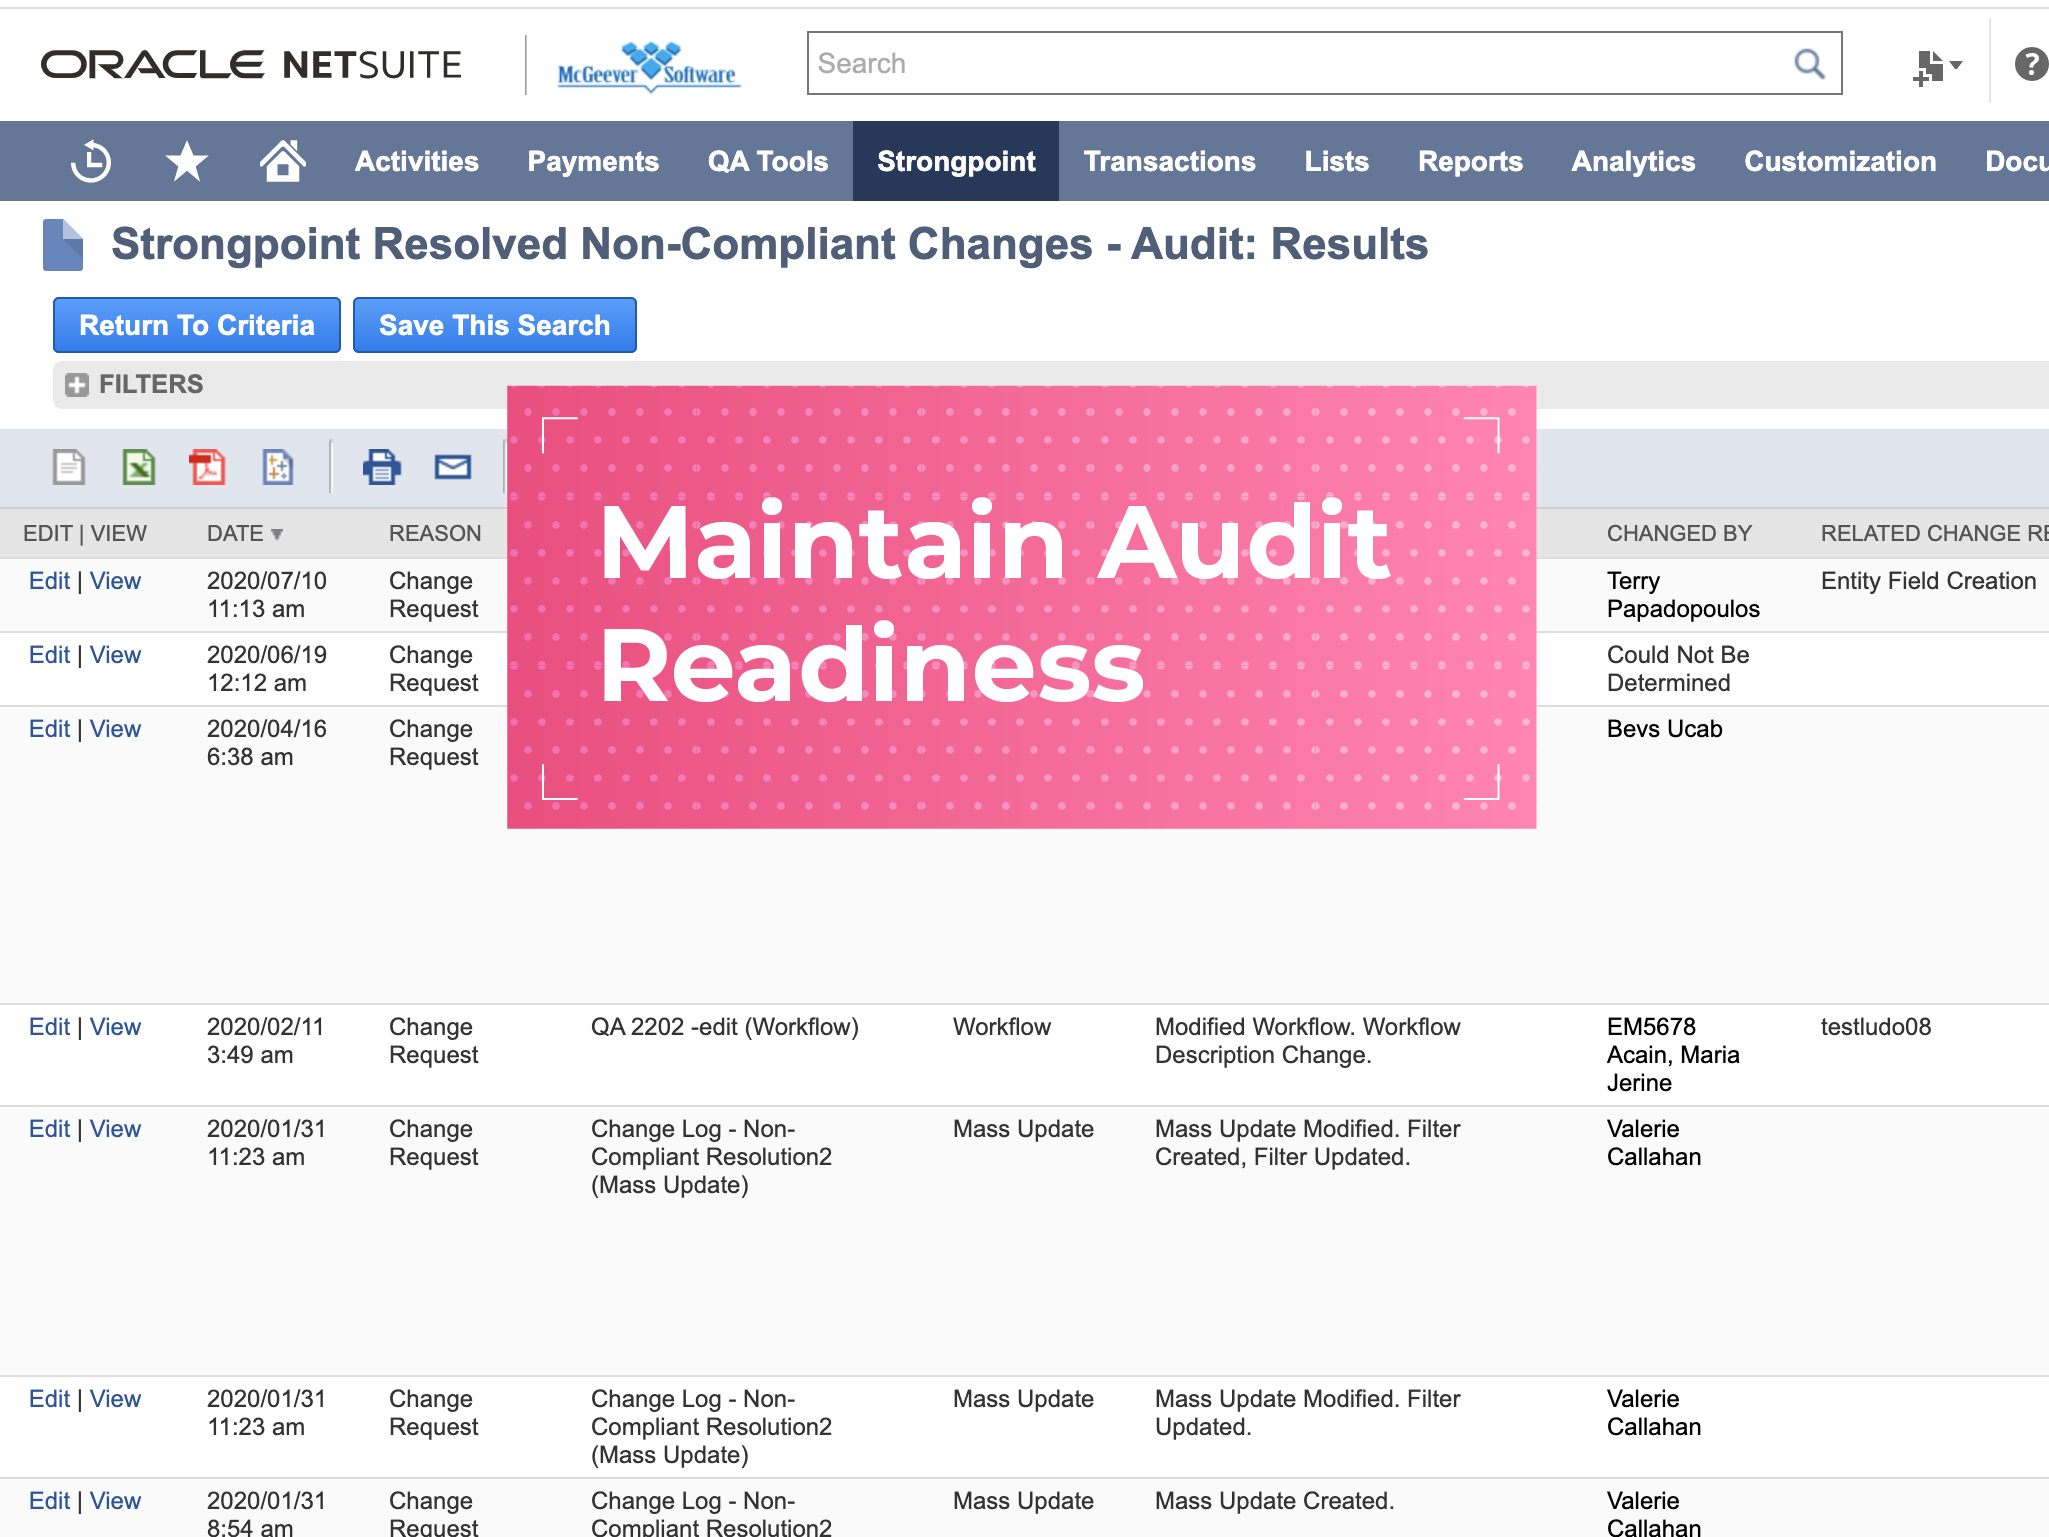Open the Create New dropdown menu
This screenshot has height=1537, width=2049.
(x=1936, y=66)
